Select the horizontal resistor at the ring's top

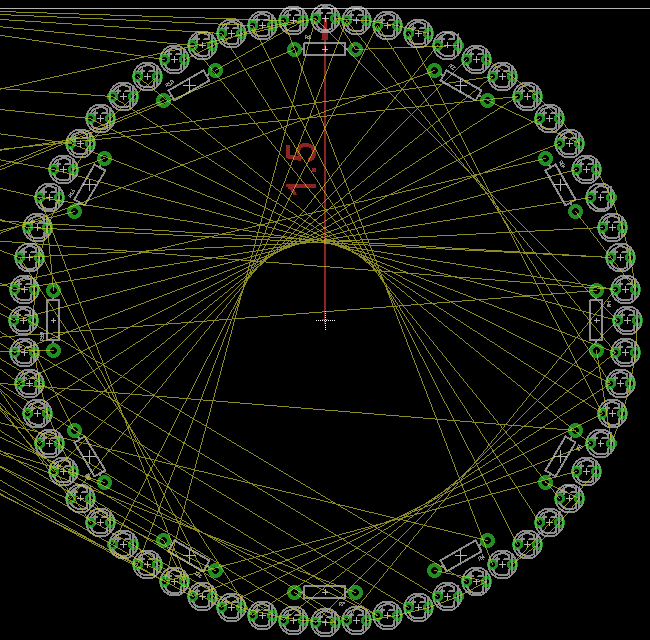tap(325, 49)
